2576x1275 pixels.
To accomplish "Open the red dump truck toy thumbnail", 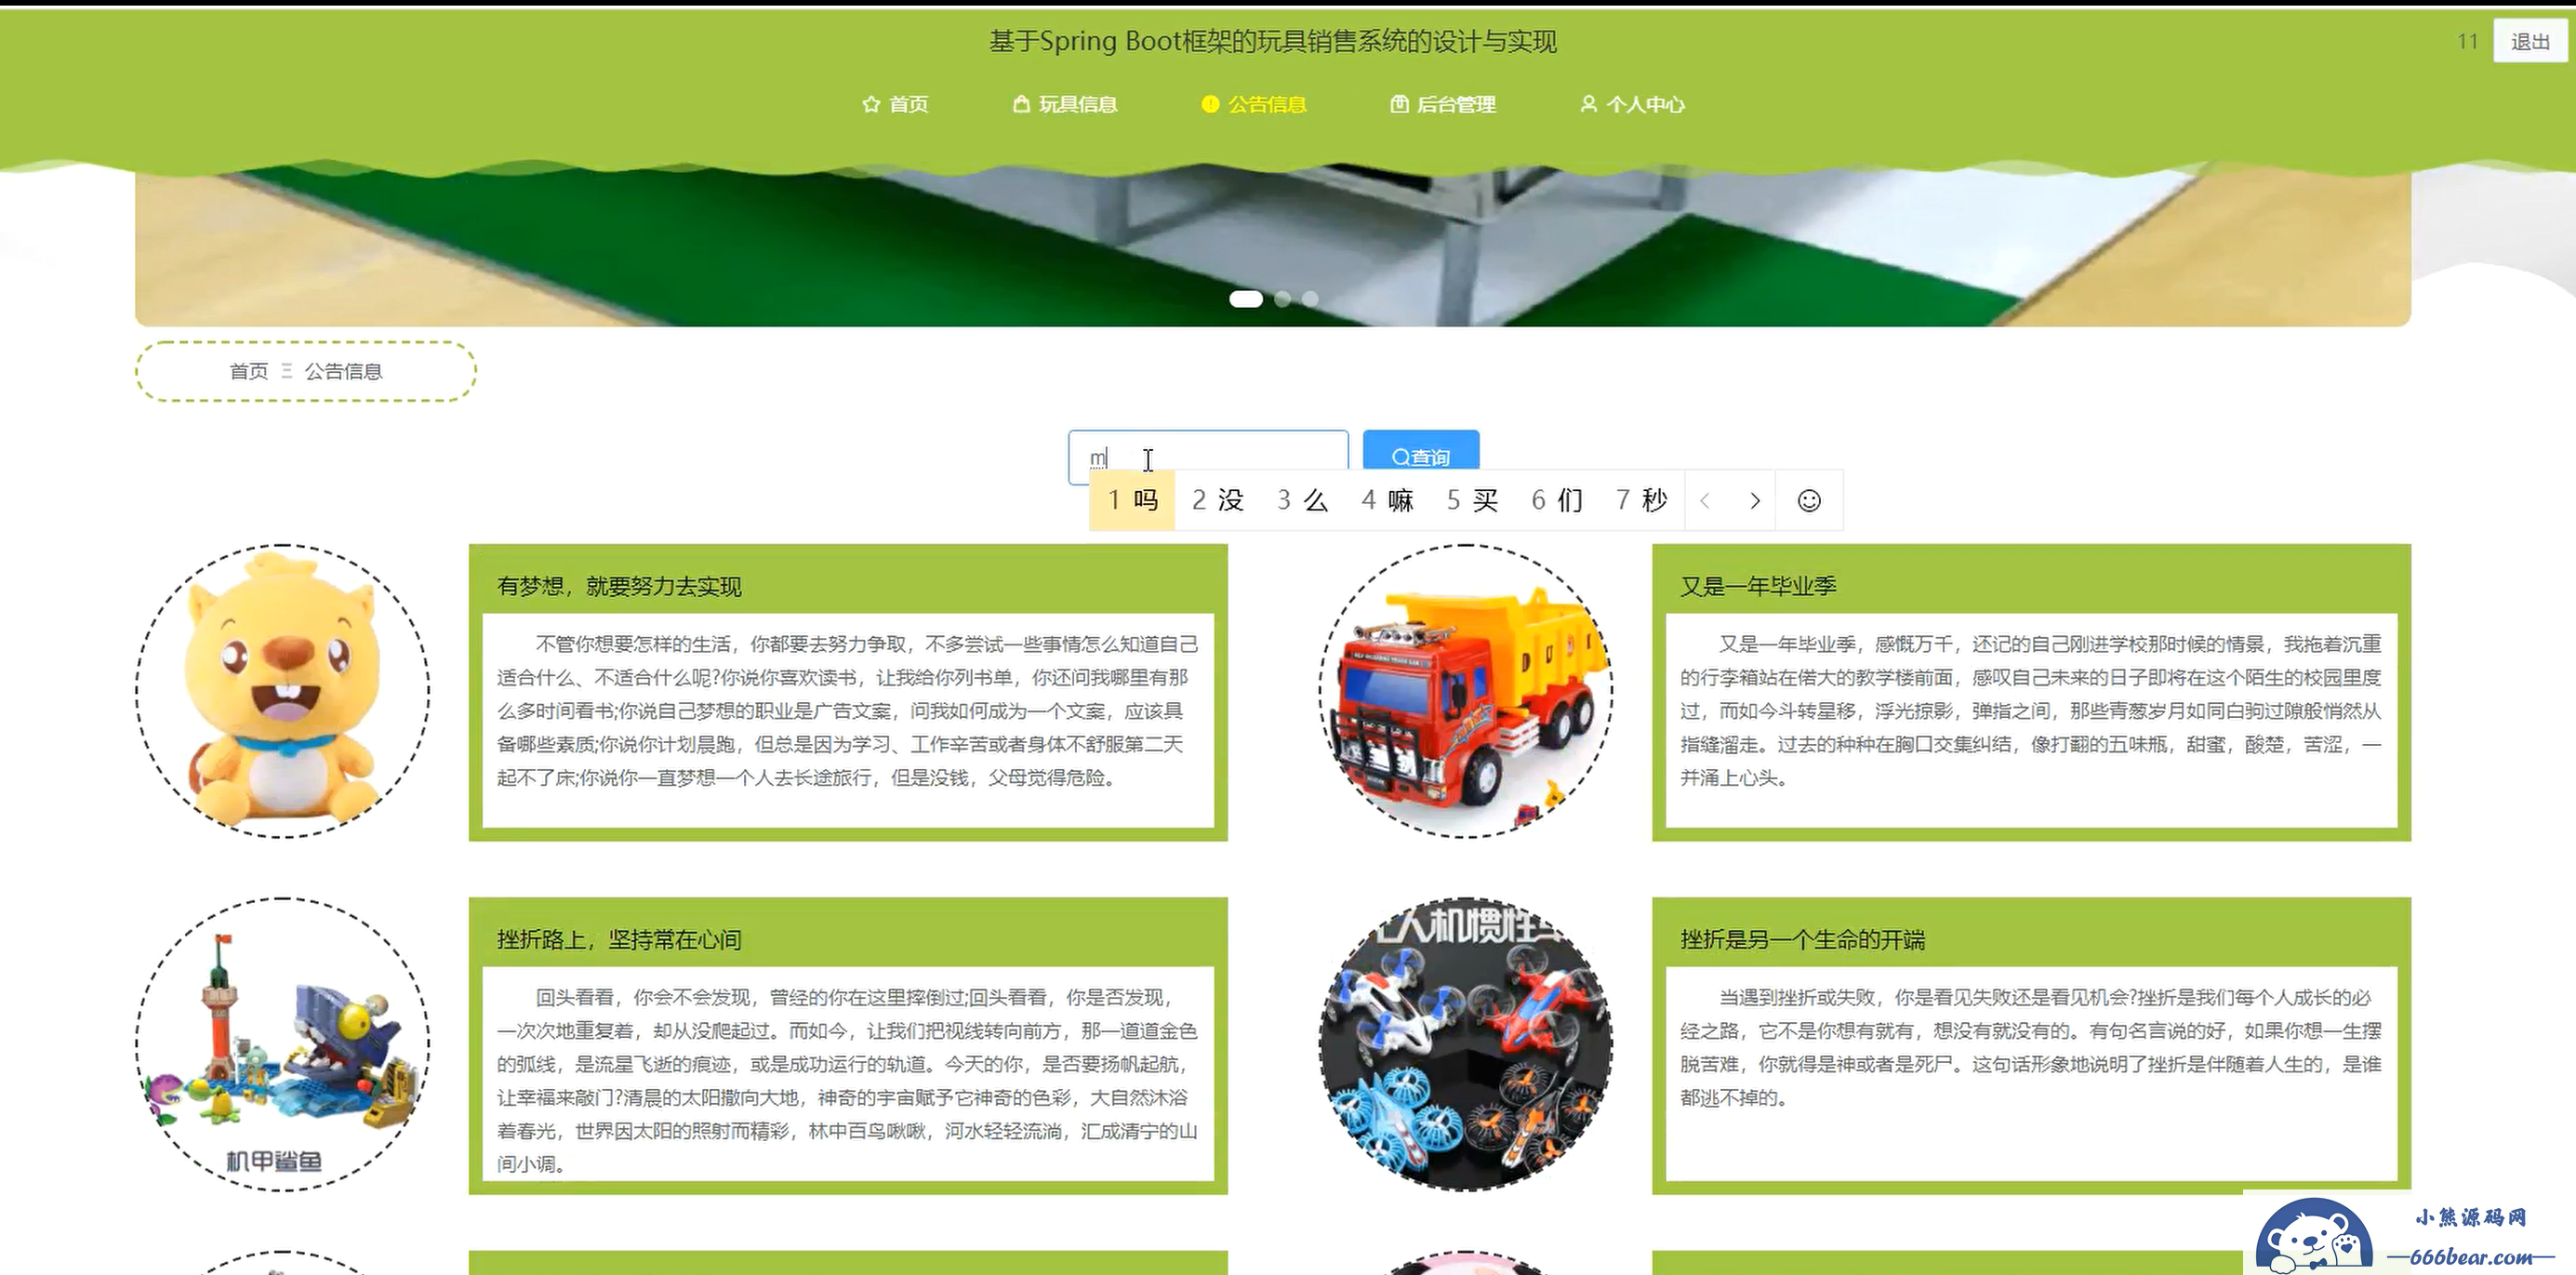I will (x=1466, y=691).
